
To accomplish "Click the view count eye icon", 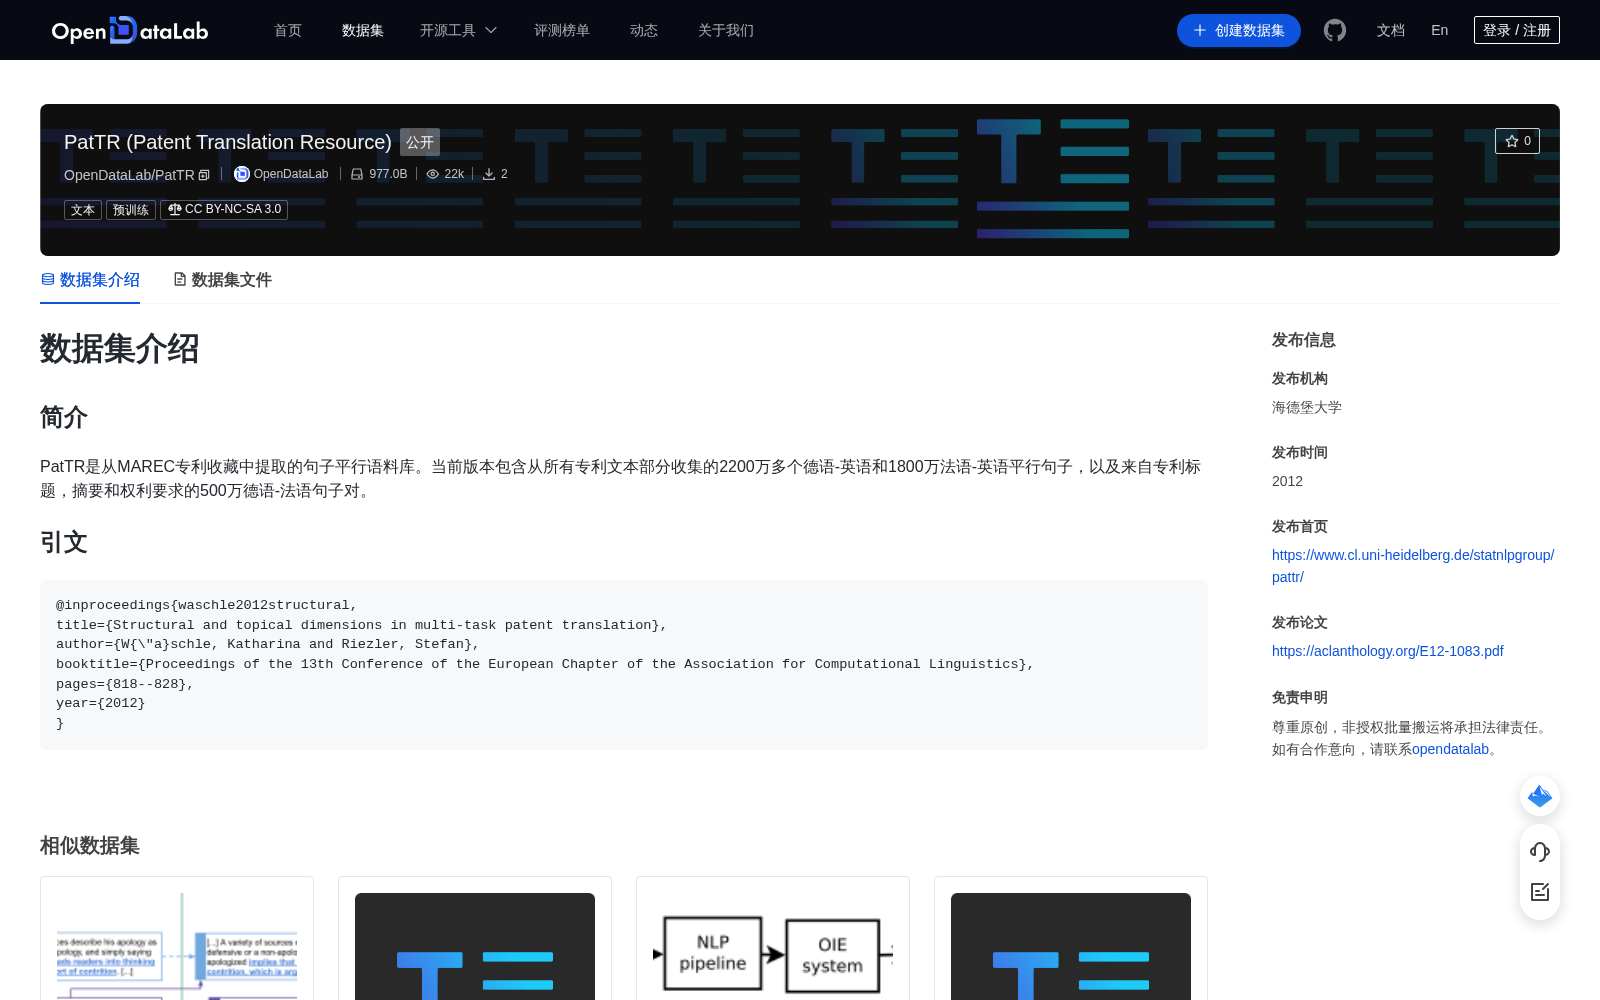I will pos(433,174).
